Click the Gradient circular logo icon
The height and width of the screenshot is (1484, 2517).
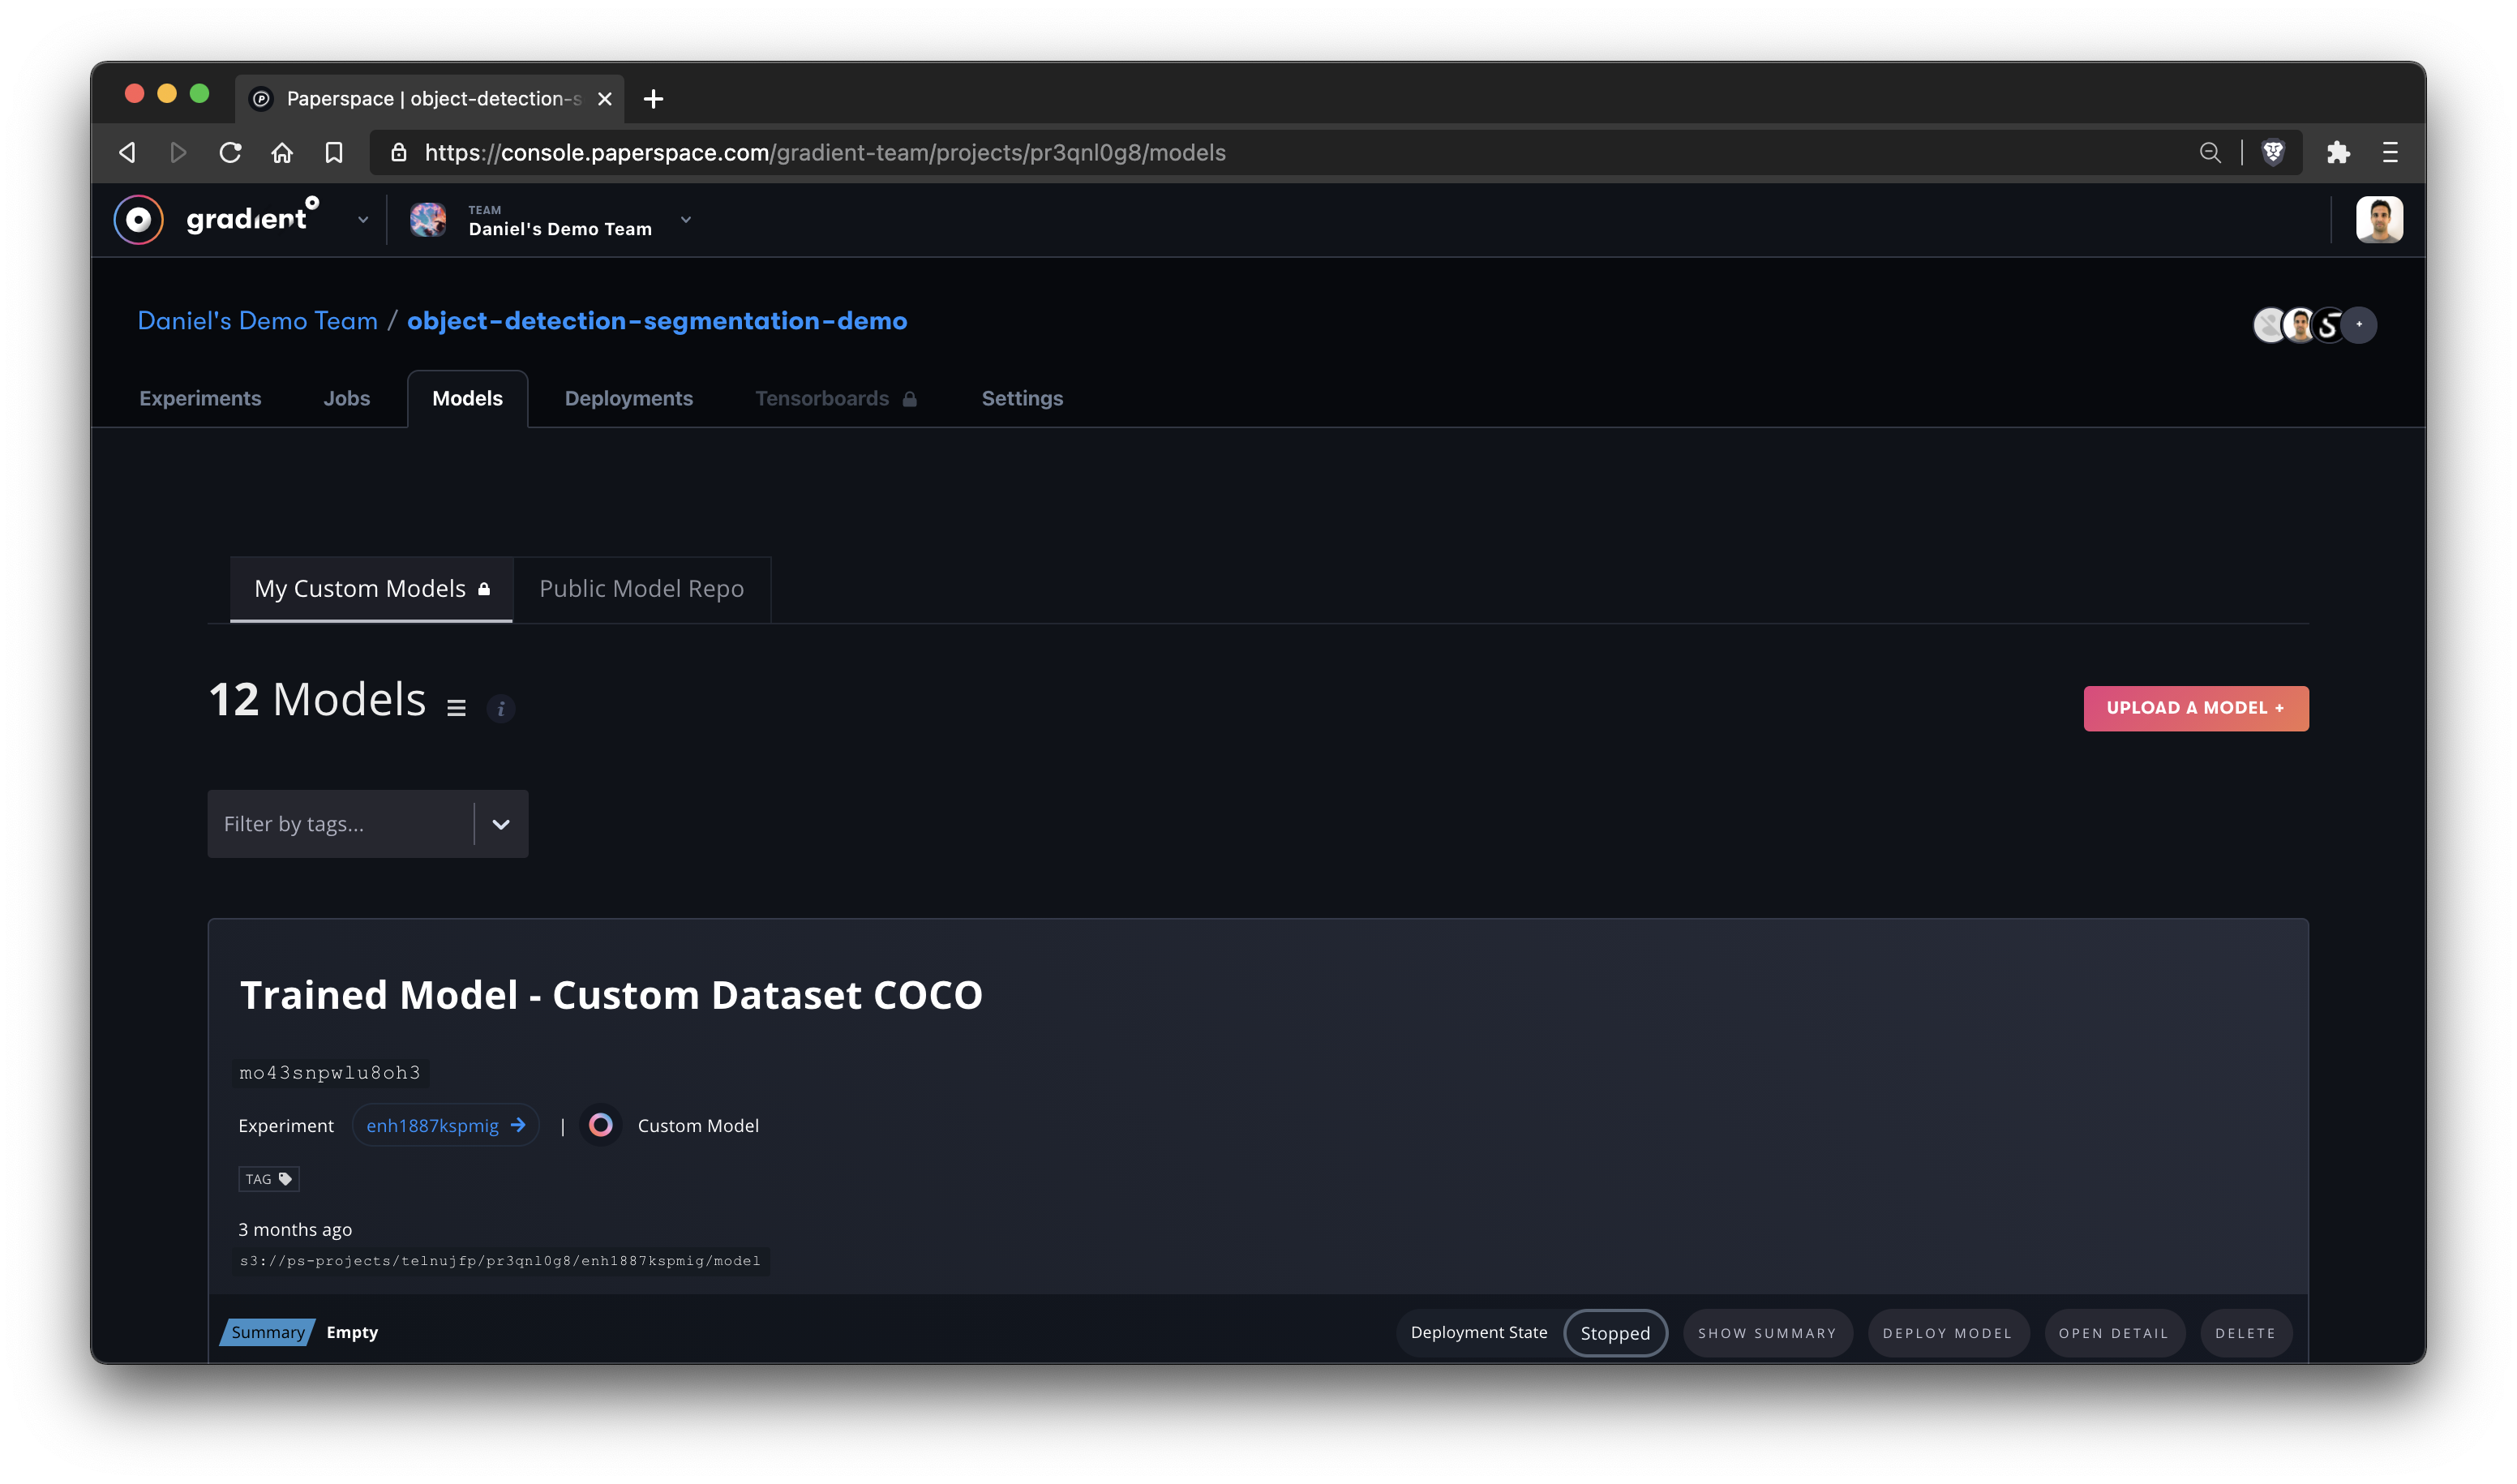138,219
